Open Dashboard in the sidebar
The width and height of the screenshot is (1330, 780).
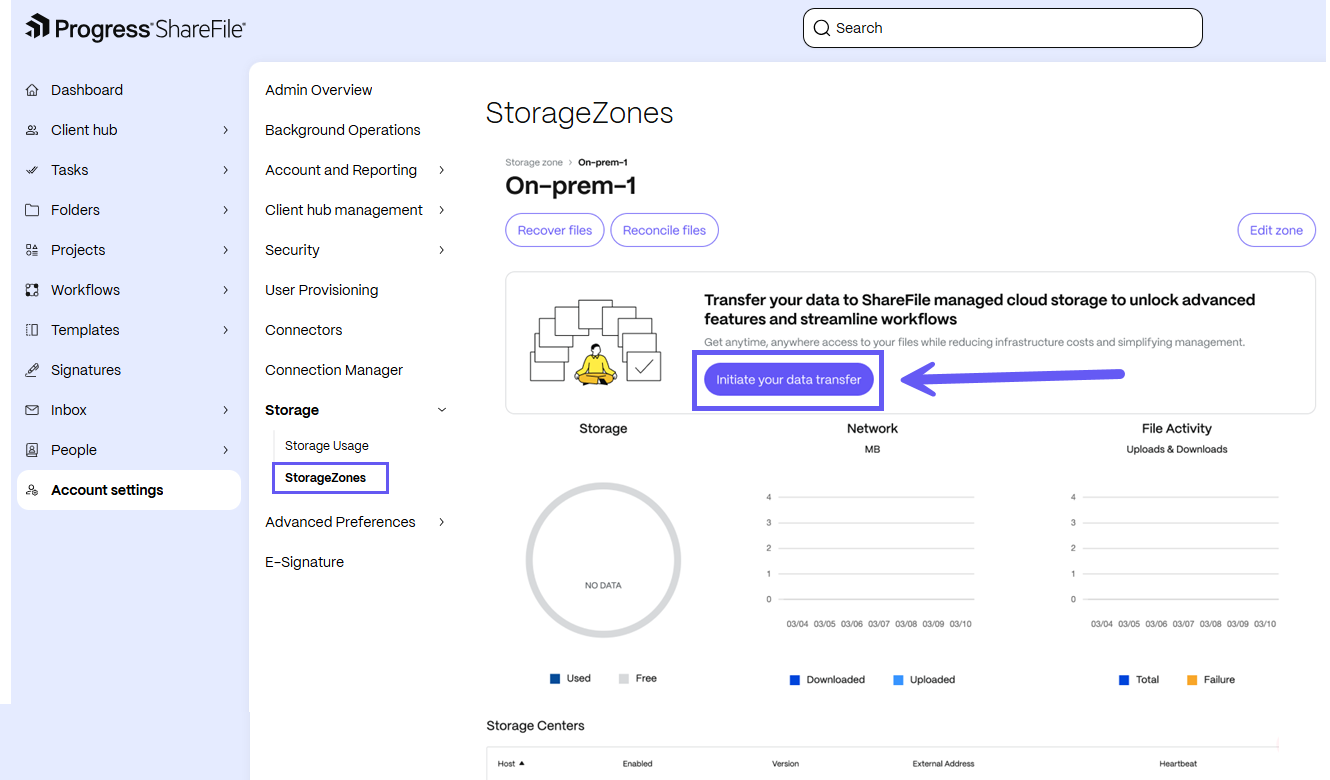[x=87, y=90]
